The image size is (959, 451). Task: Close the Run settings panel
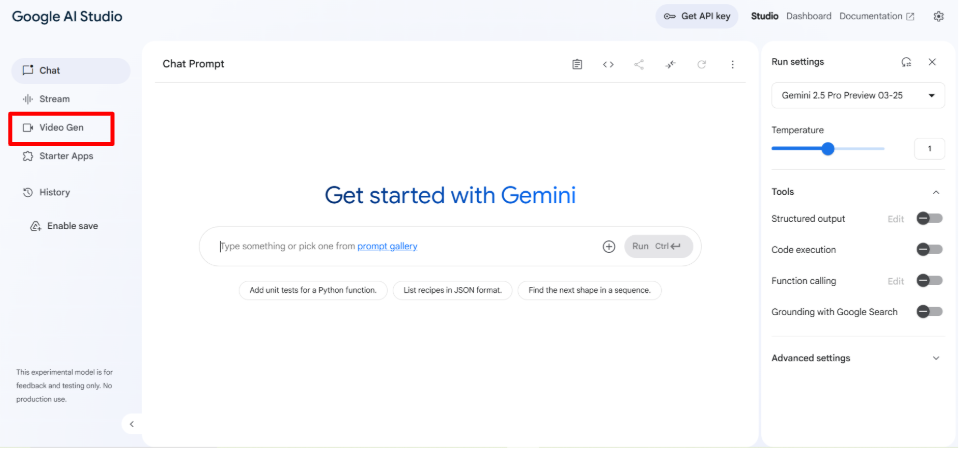[932, 62]
